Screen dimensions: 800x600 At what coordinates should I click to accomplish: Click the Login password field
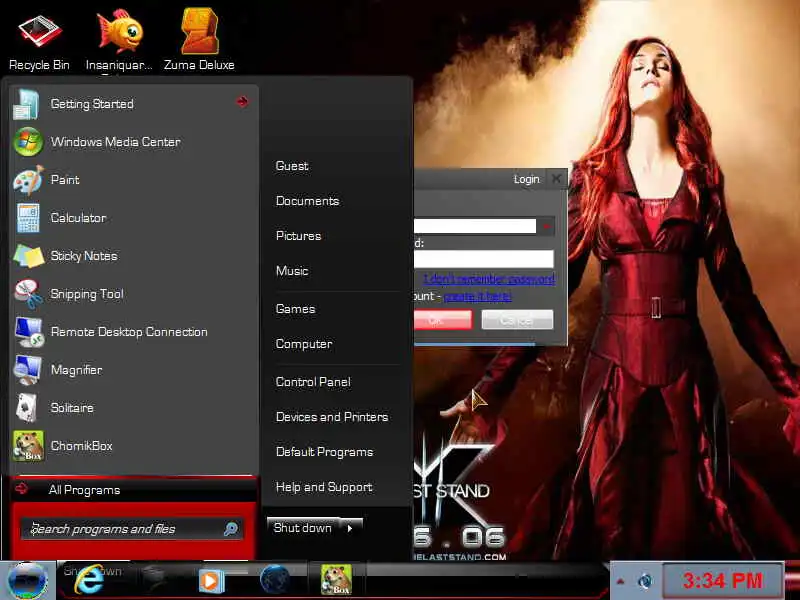click(484, 259)
